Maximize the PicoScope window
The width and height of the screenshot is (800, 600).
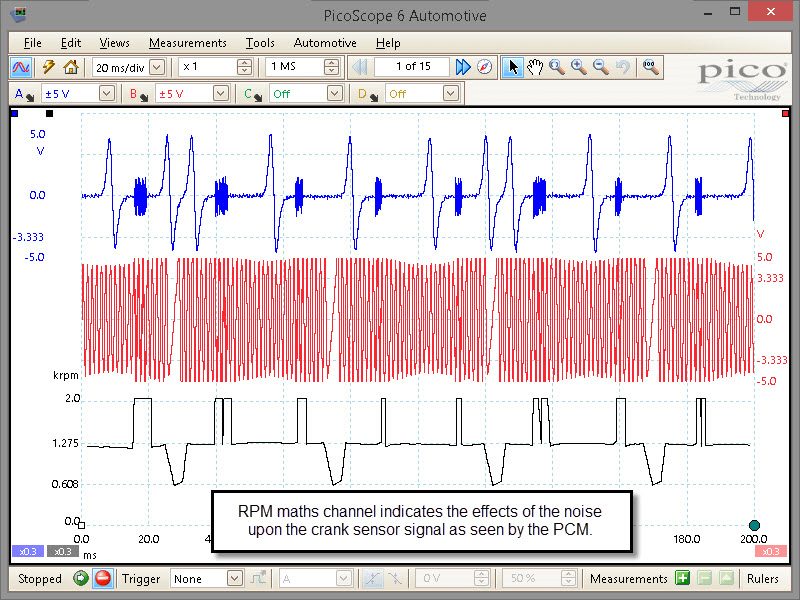(x=735, y=12)
